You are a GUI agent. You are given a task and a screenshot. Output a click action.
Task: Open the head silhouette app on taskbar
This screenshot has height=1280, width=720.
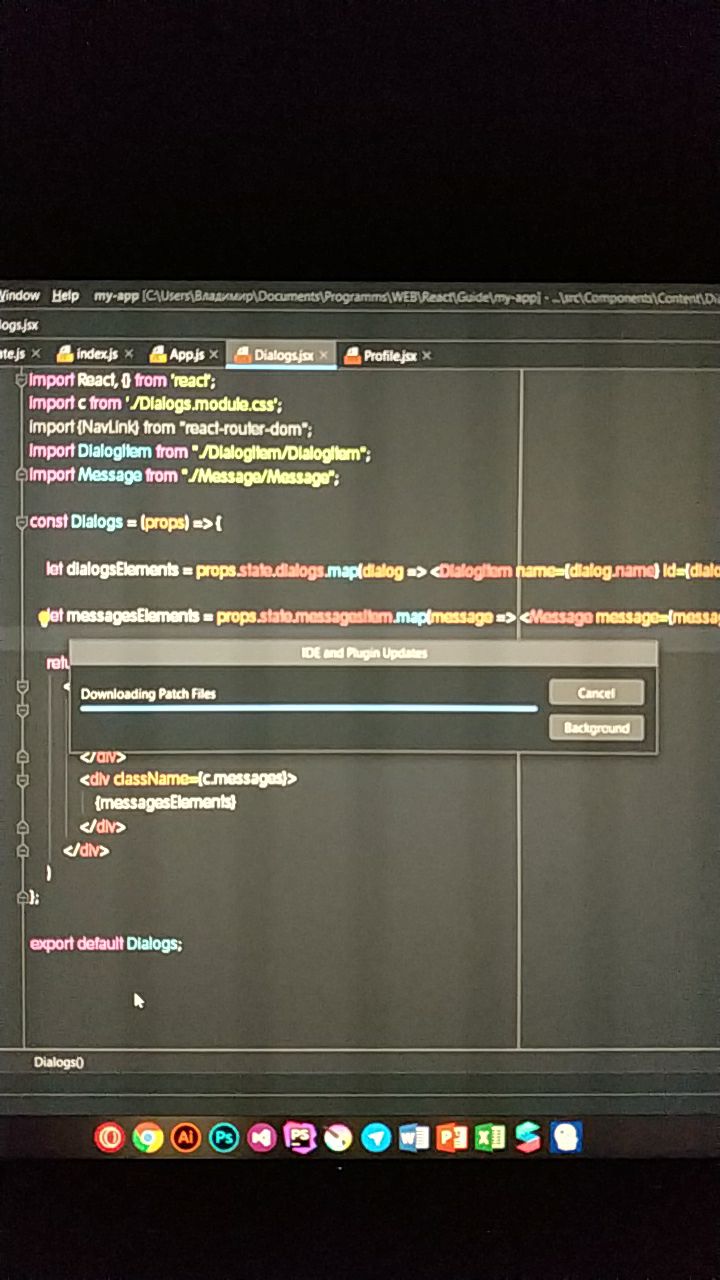566,1137
